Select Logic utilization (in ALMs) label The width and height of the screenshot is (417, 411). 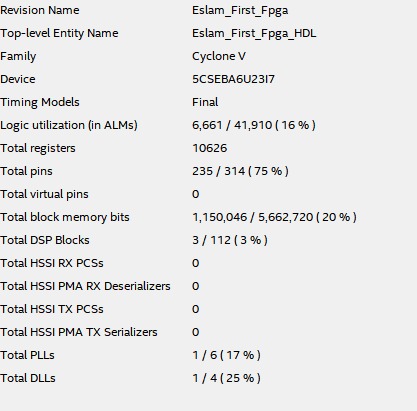(x=69, y=125)
